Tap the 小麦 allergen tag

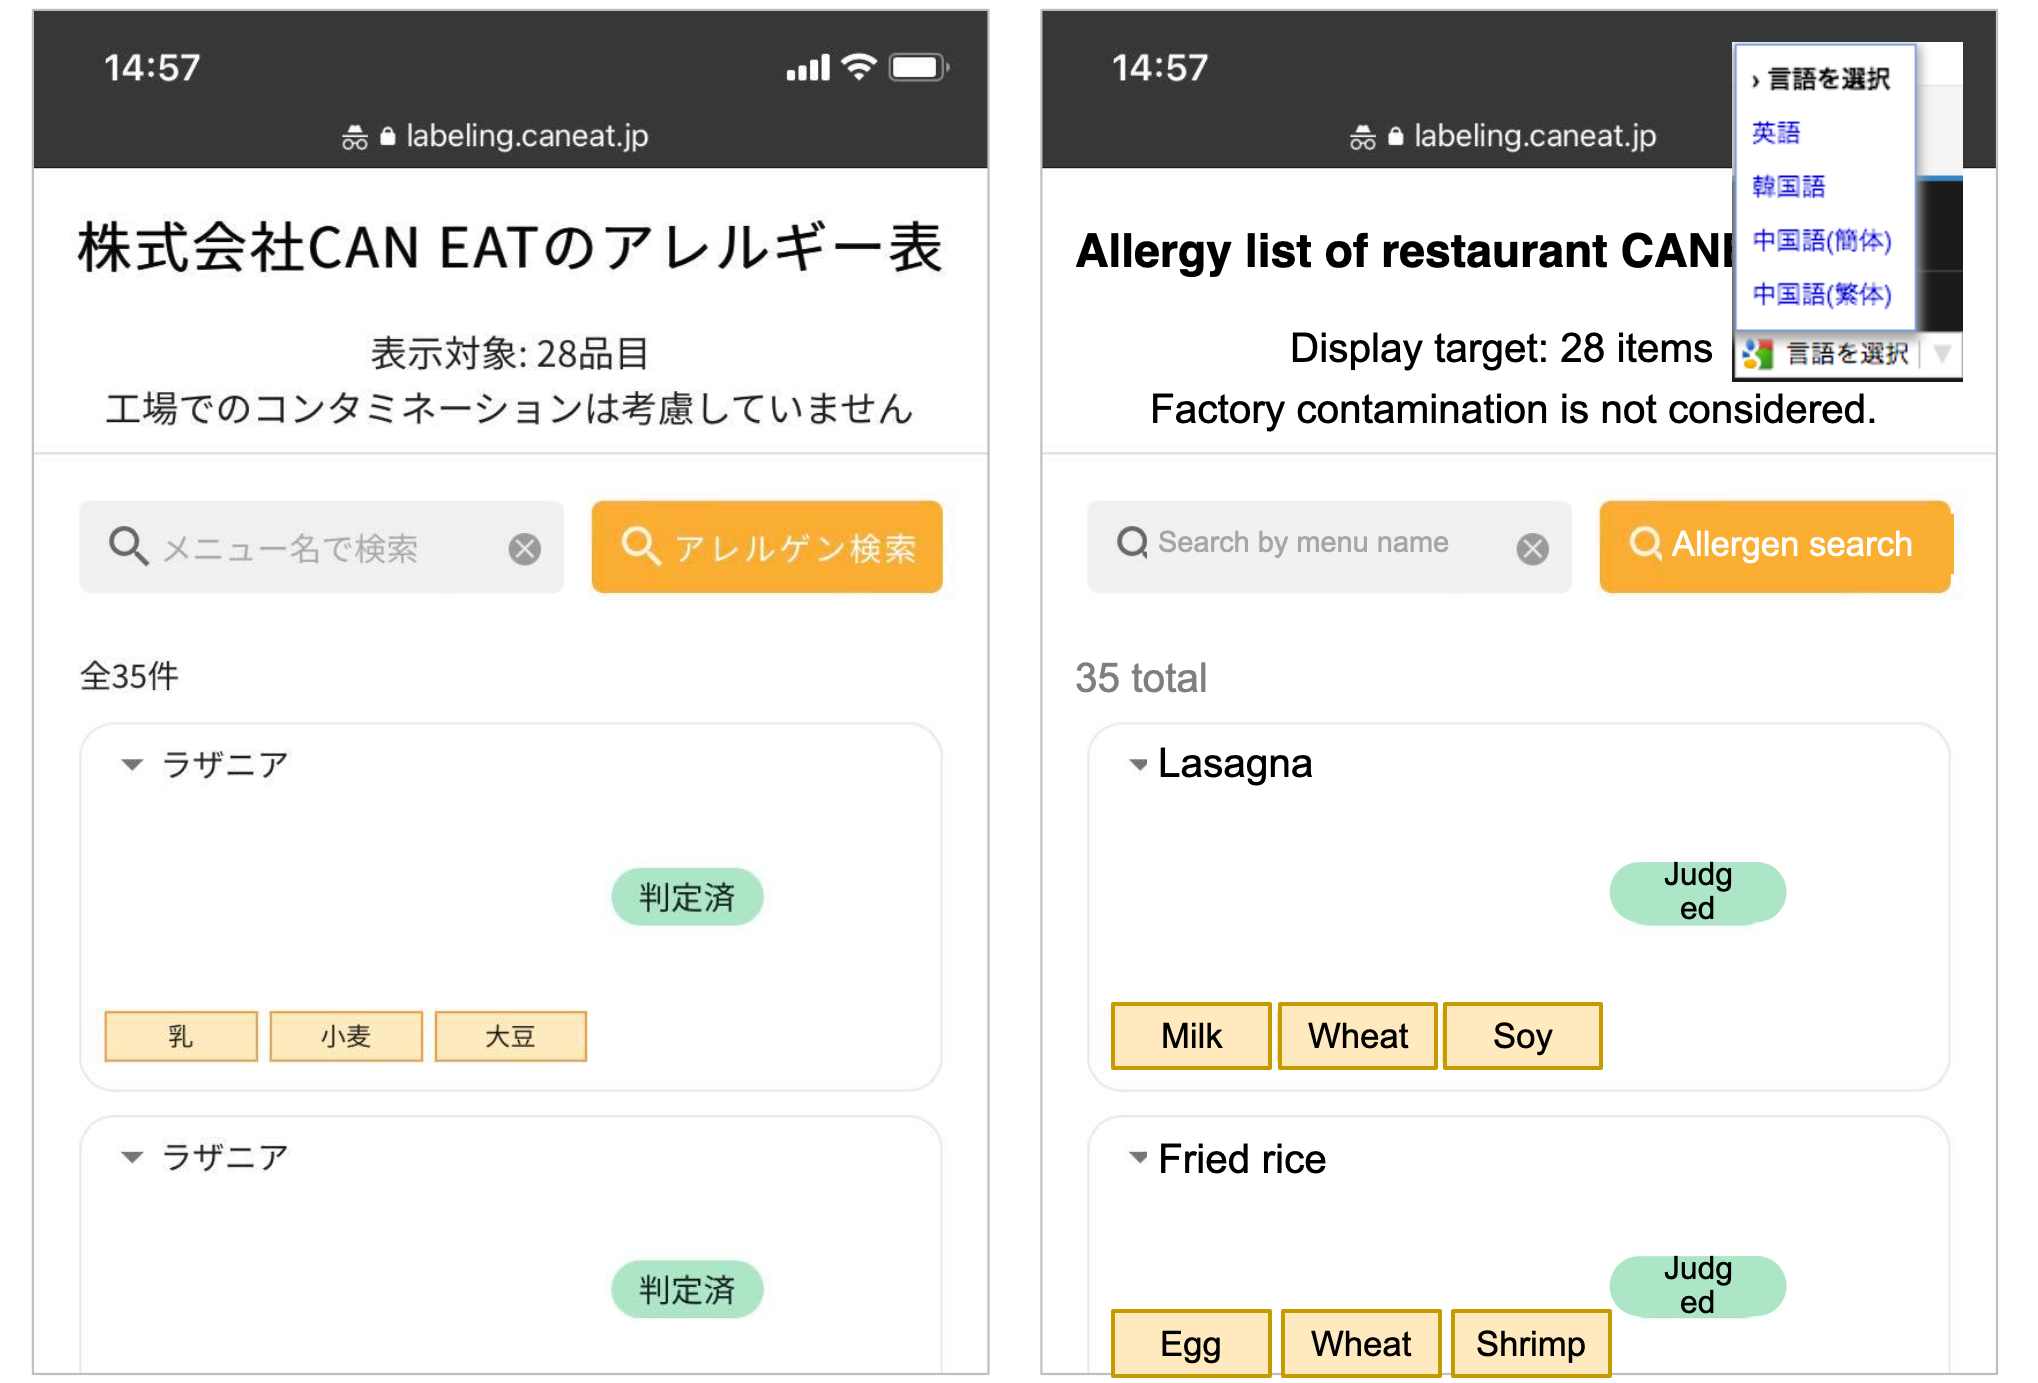click(346, 1036)
